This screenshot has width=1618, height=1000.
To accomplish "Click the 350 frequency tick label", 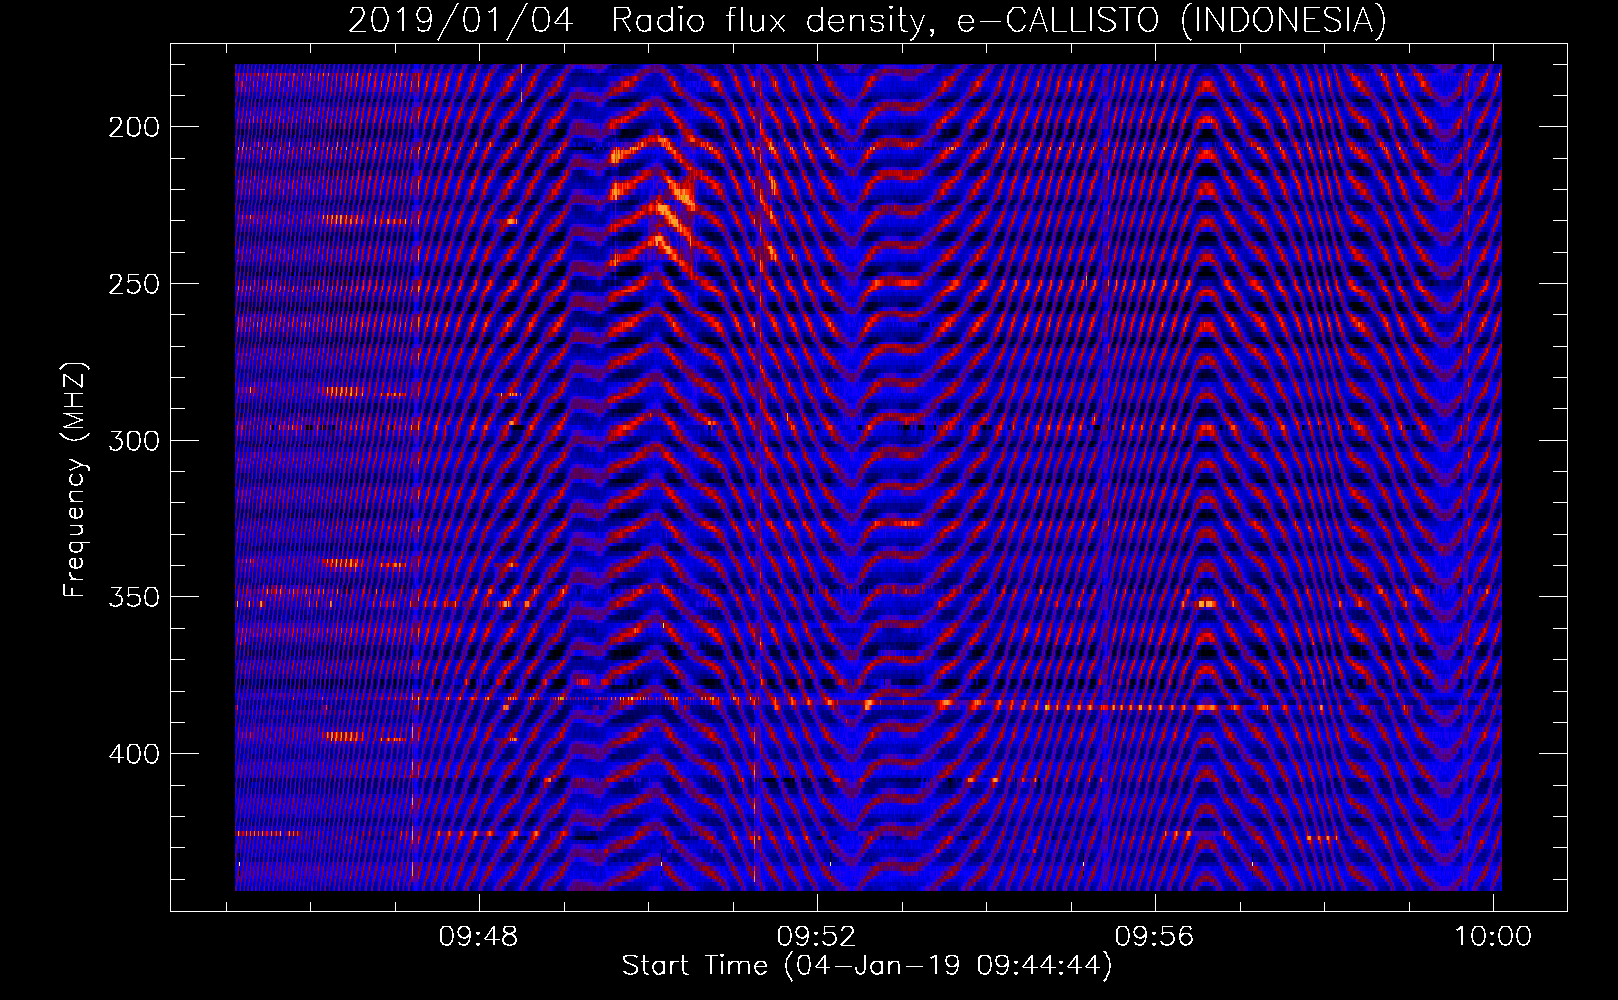I will (133, 597).
